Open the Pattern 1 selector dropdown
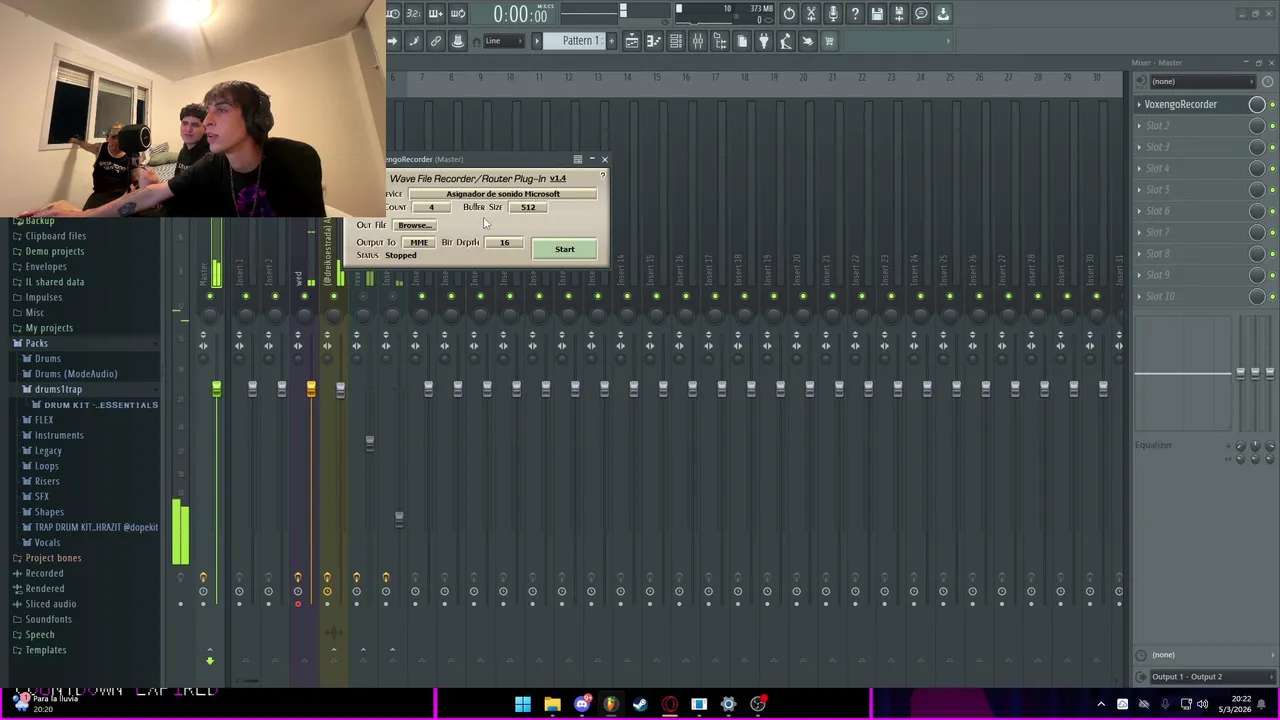Image resolution: width=1280 pixels, height=720 pixels. (x=581, y=41)
